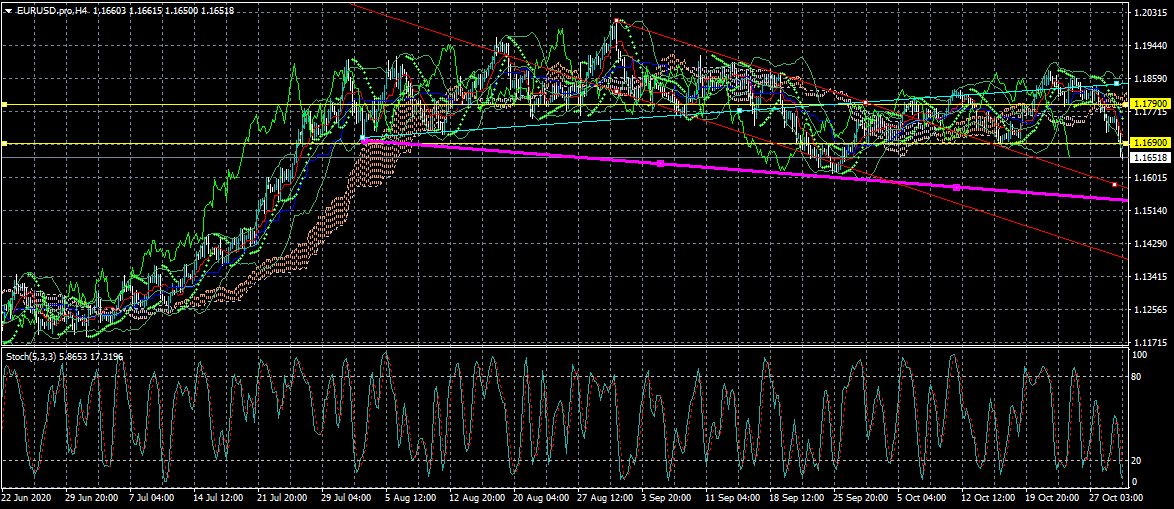This screenshot has height=509, width=1174.
Task: Select cyan trendline's midpoint anchor
Action: (739, 110)
